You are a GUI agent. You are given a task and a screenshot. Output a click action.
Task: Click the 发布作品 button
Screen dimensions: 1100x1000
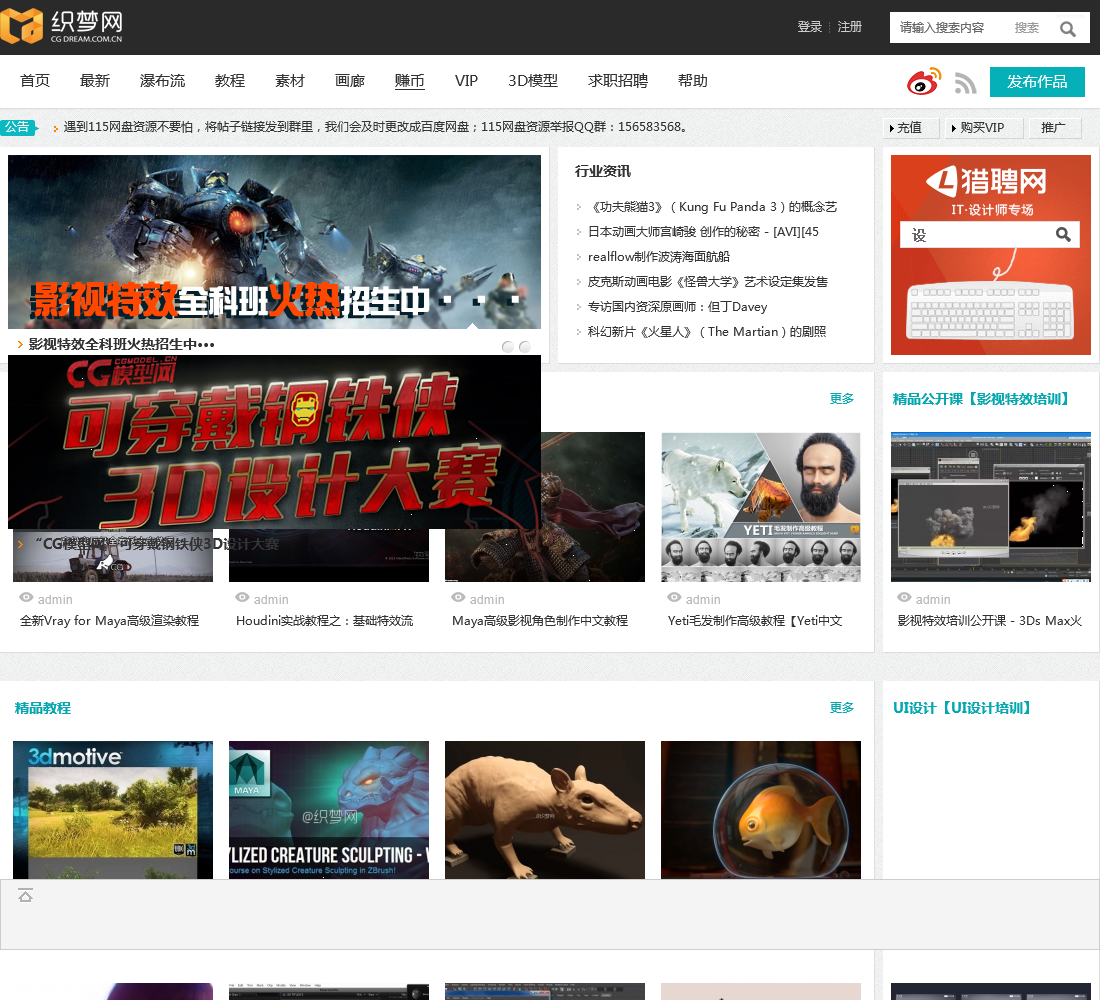1037,82
